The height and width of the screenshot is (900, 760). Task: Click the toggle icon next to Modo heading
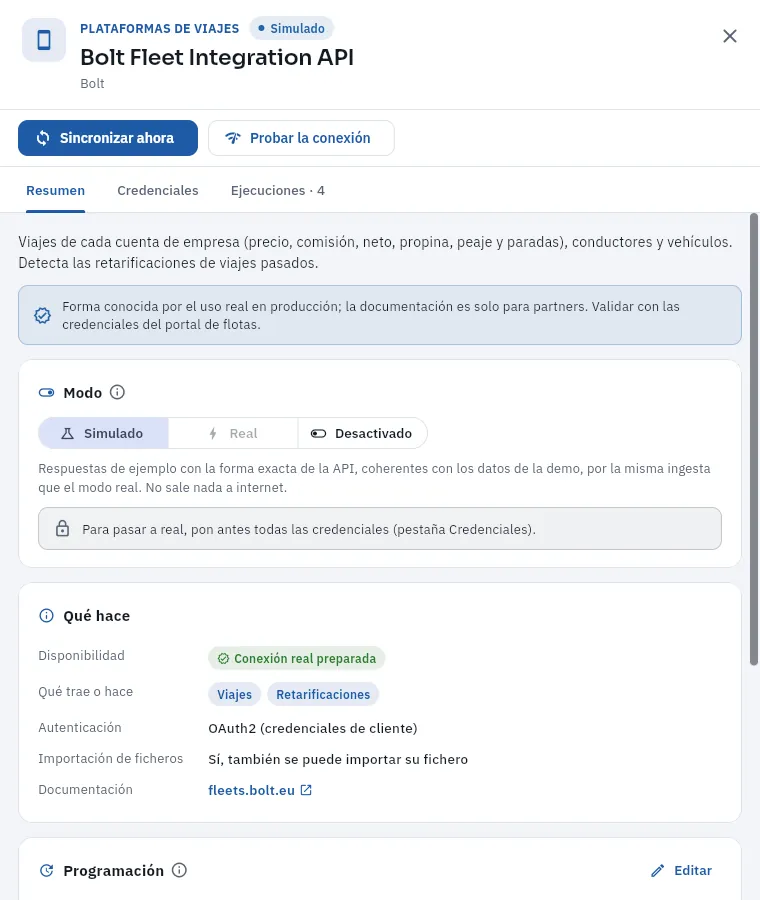(x=46, y=393)
